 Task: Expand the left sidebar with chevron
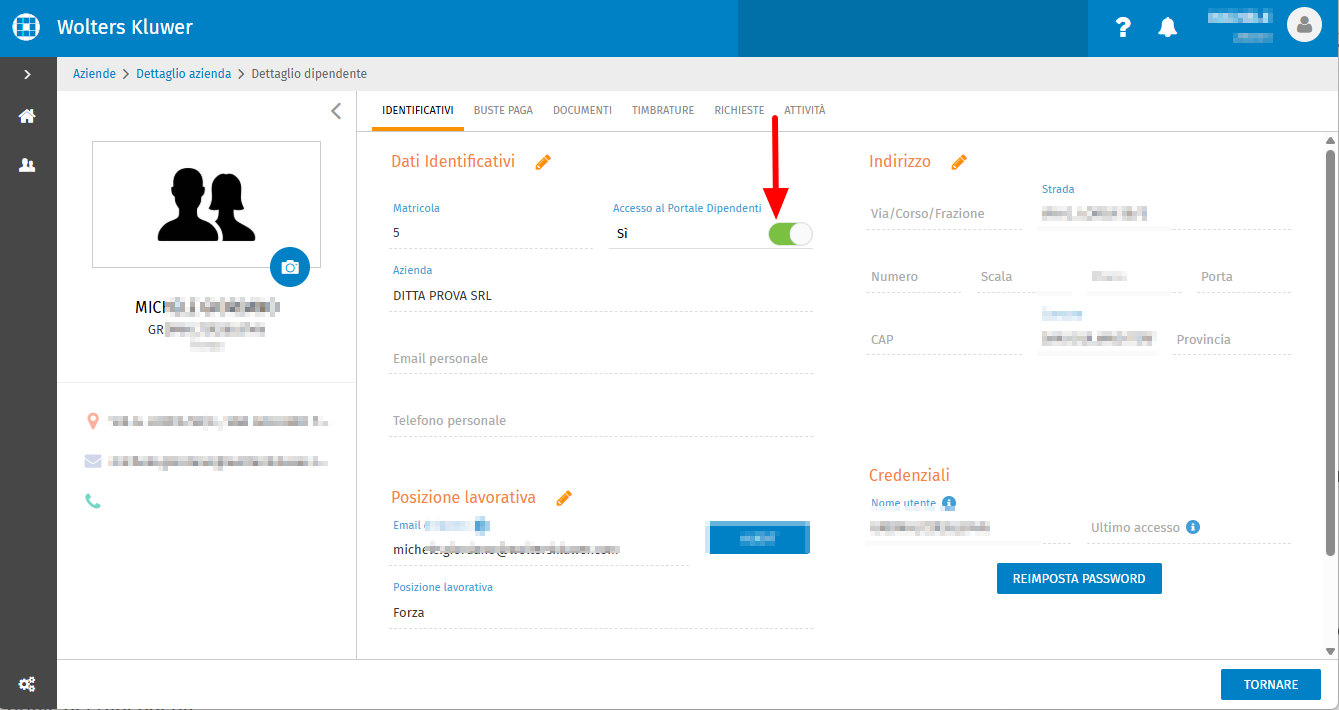click(x=27, y=74)
